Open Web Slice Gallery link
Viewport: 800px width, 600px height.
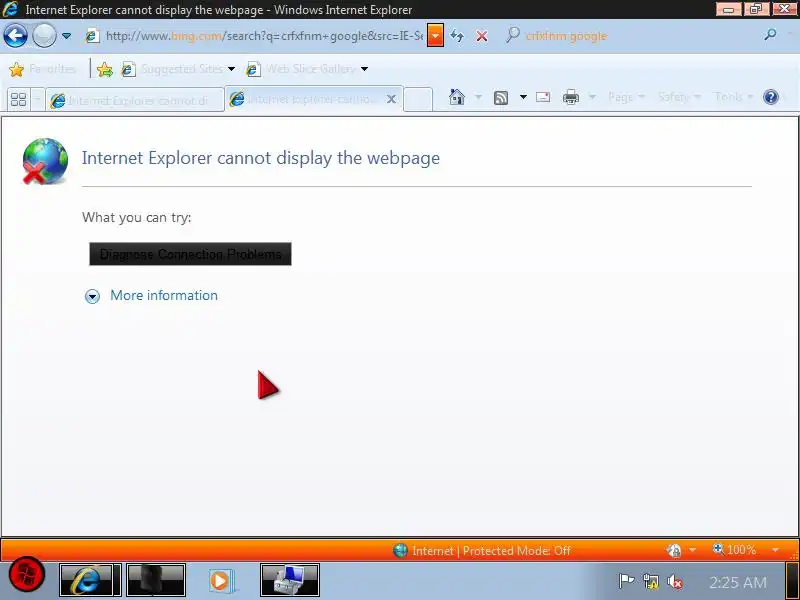click(301, 69)
